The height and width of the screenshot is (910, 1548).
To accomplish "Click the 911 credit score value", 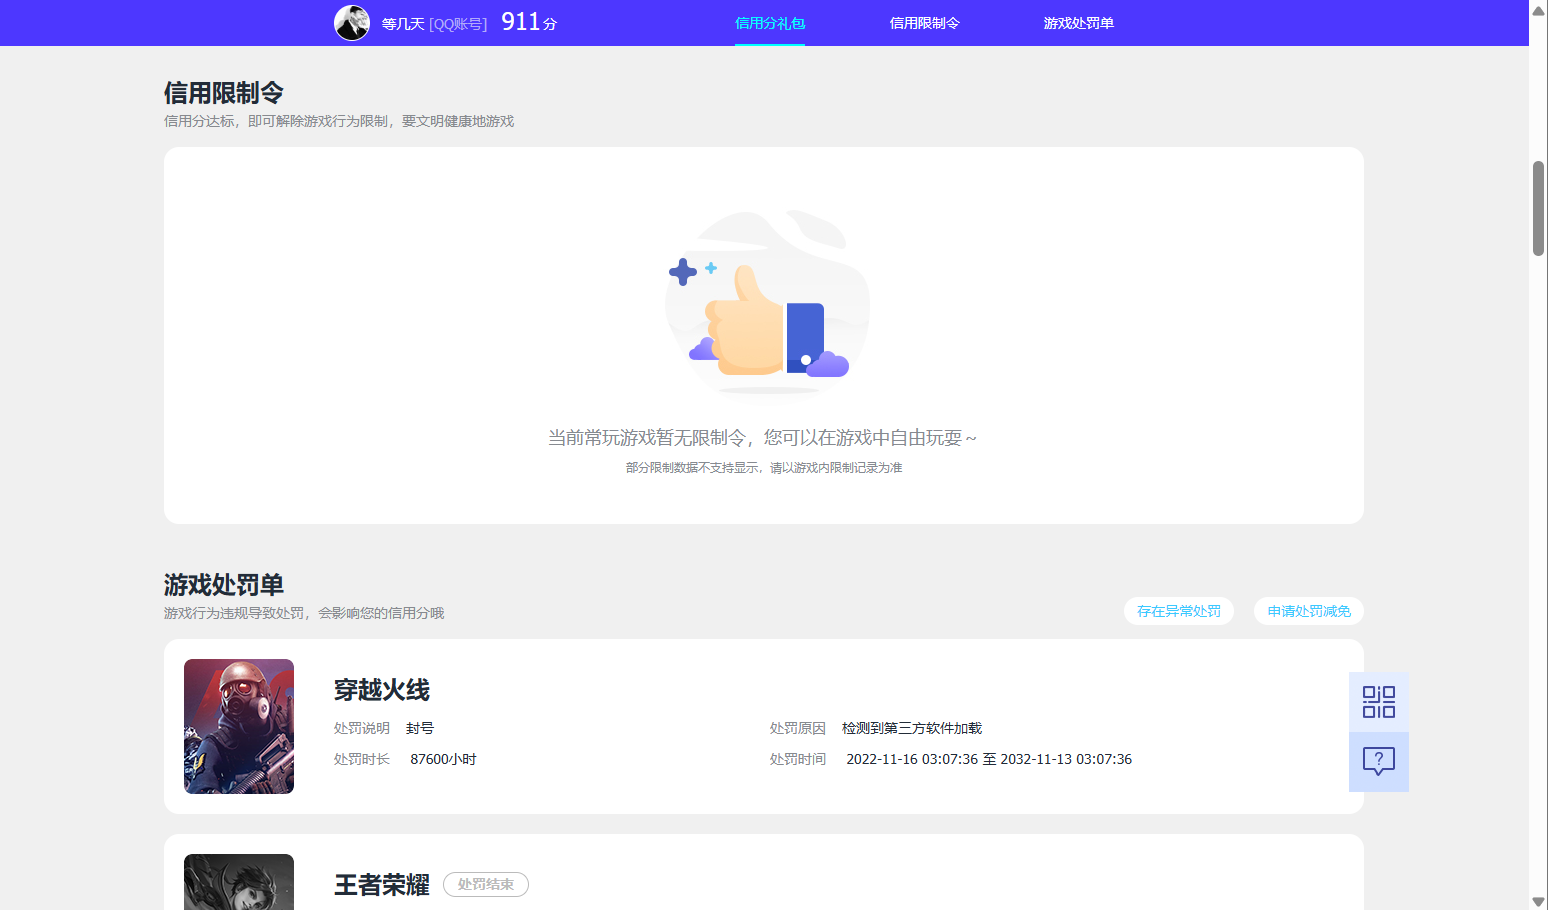I will click(x=521, y=22).
